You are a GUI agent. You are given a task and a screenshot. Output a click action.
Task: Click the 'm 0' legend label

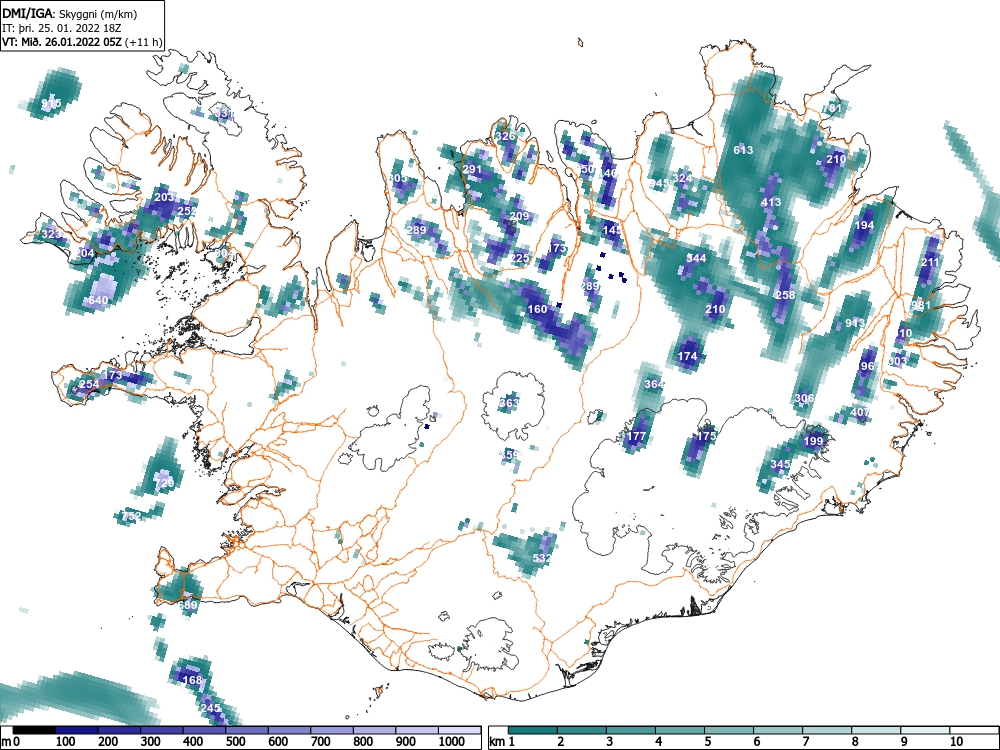click(11, 742)
